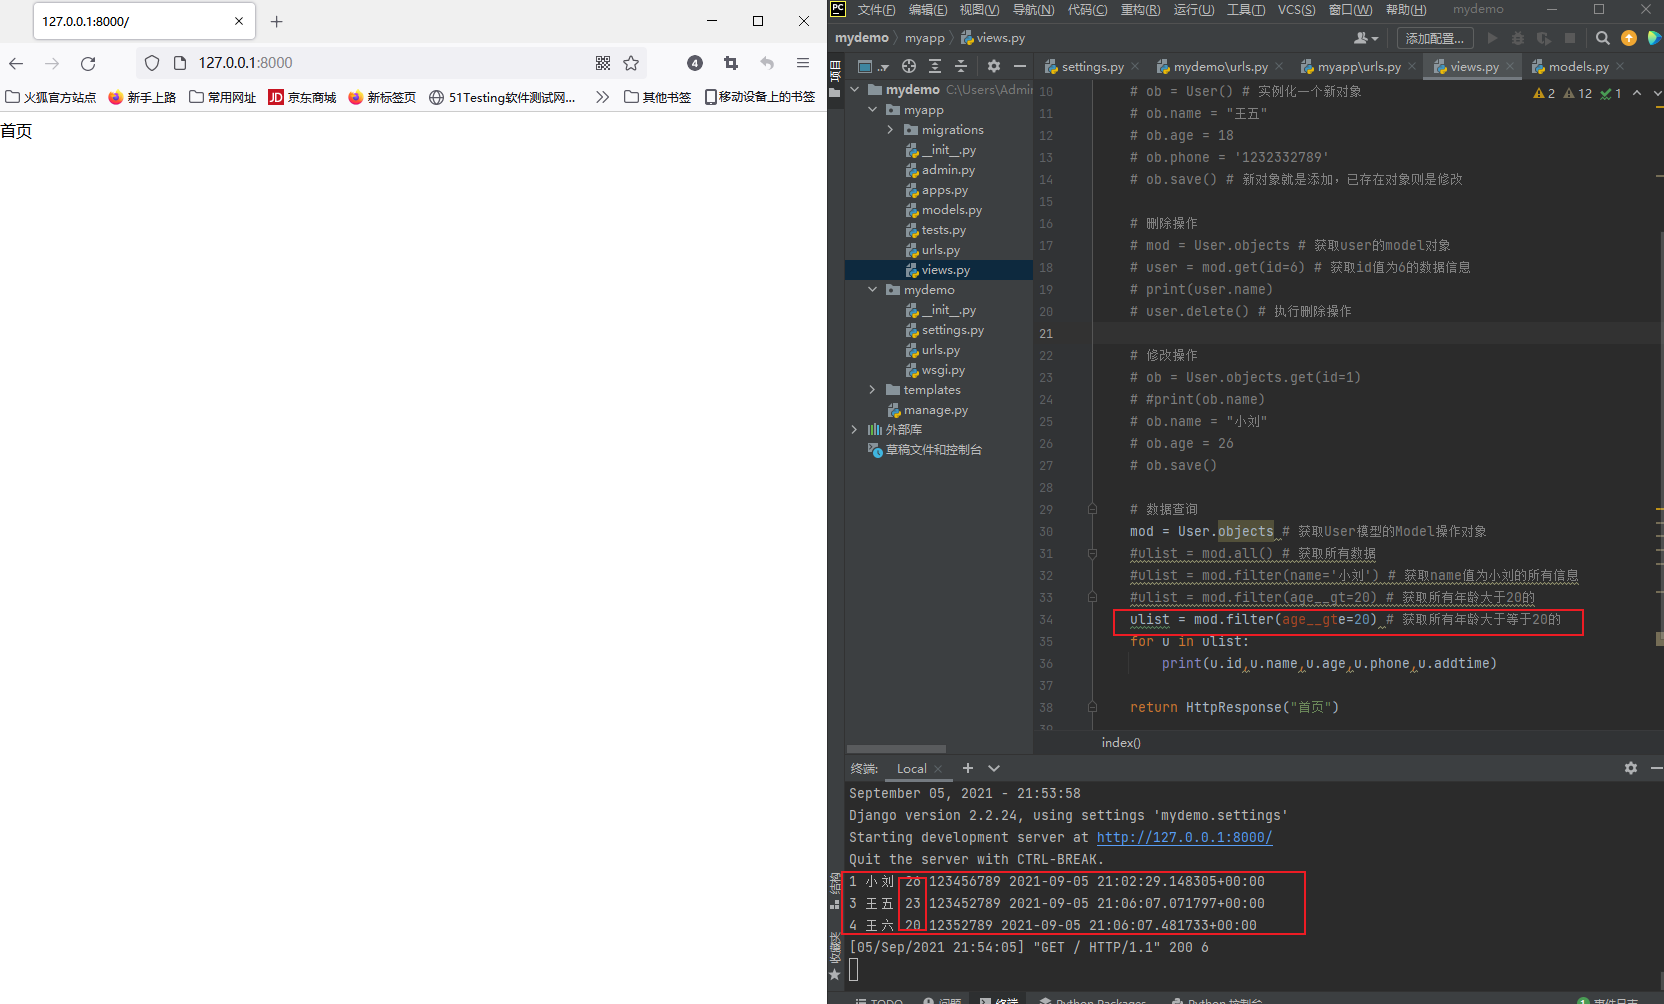Click the locate-in-tree target icon in project panel
The width and height of the screenshot is (1664, 1004).
[909, 66]
